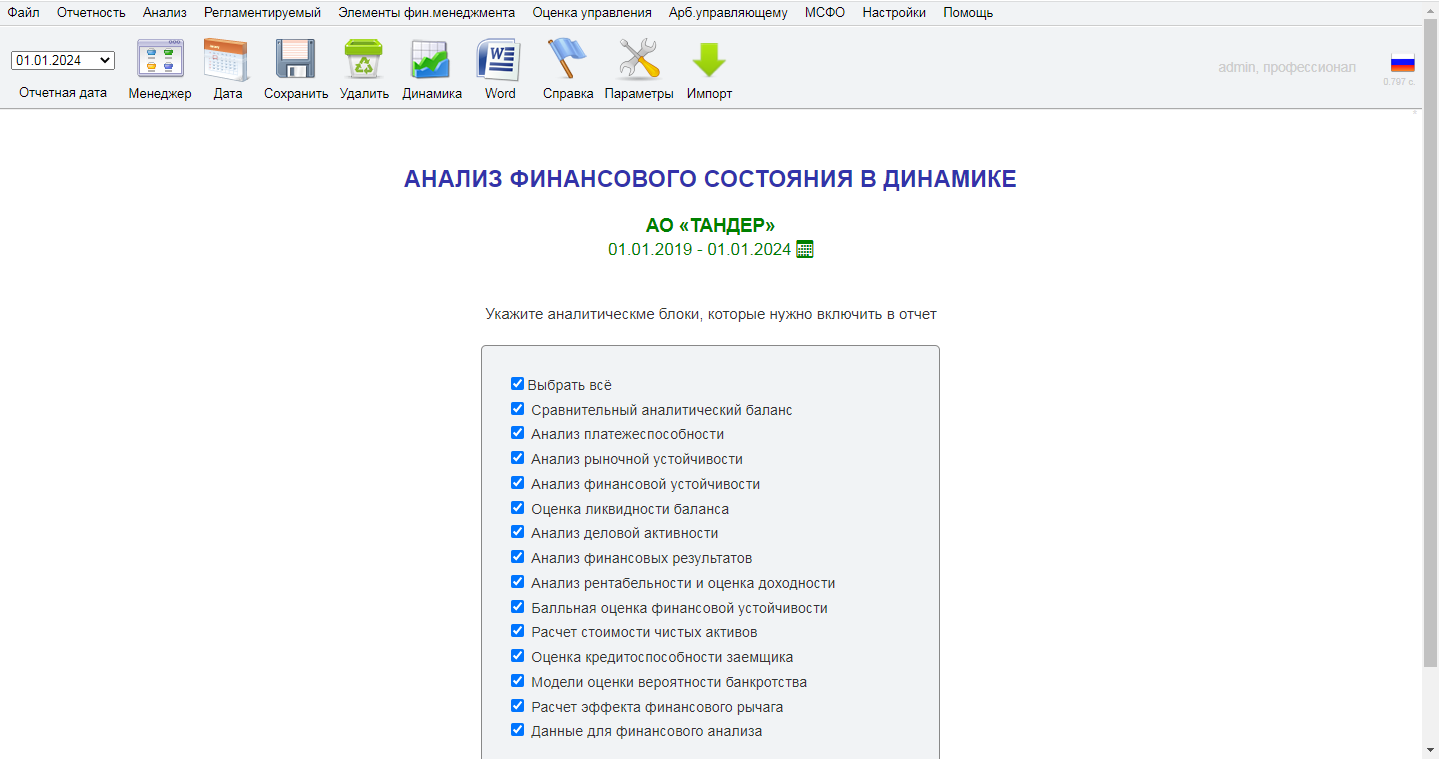This screenshot has width=1439, height=759.
Task: Export report with the Word icon
Action: (499, 60)
